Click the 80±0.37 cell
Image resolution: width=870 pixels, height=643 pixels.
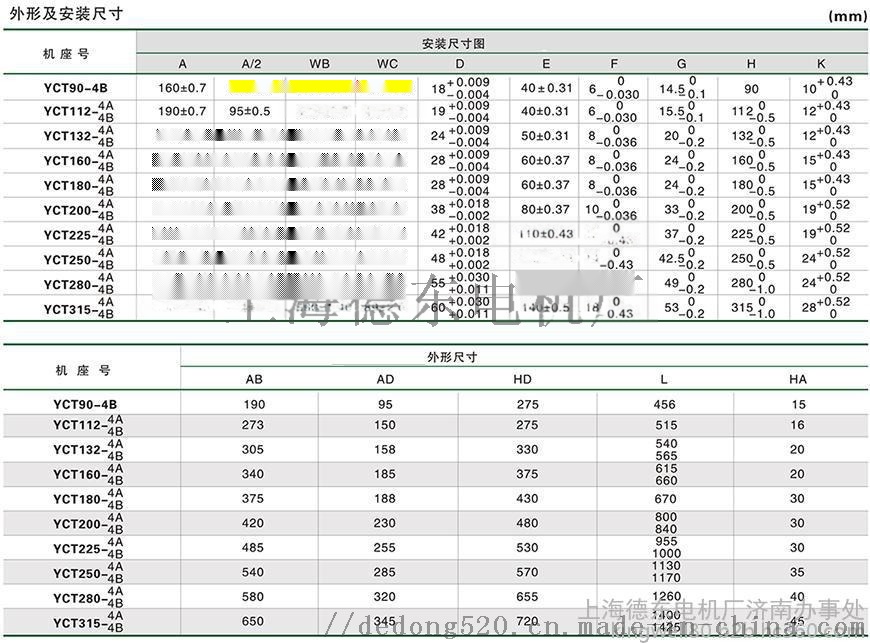click(x=545, y=209)
